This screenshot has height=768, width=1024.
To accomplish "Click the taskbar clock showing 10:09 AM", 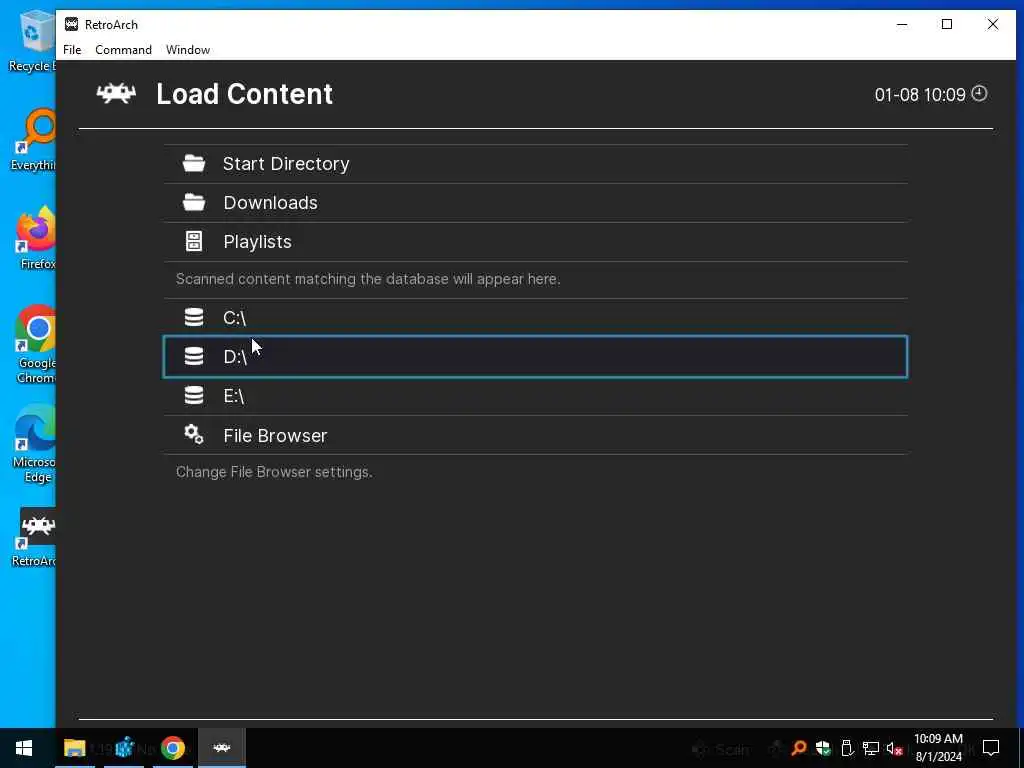I will coord(938,748).
